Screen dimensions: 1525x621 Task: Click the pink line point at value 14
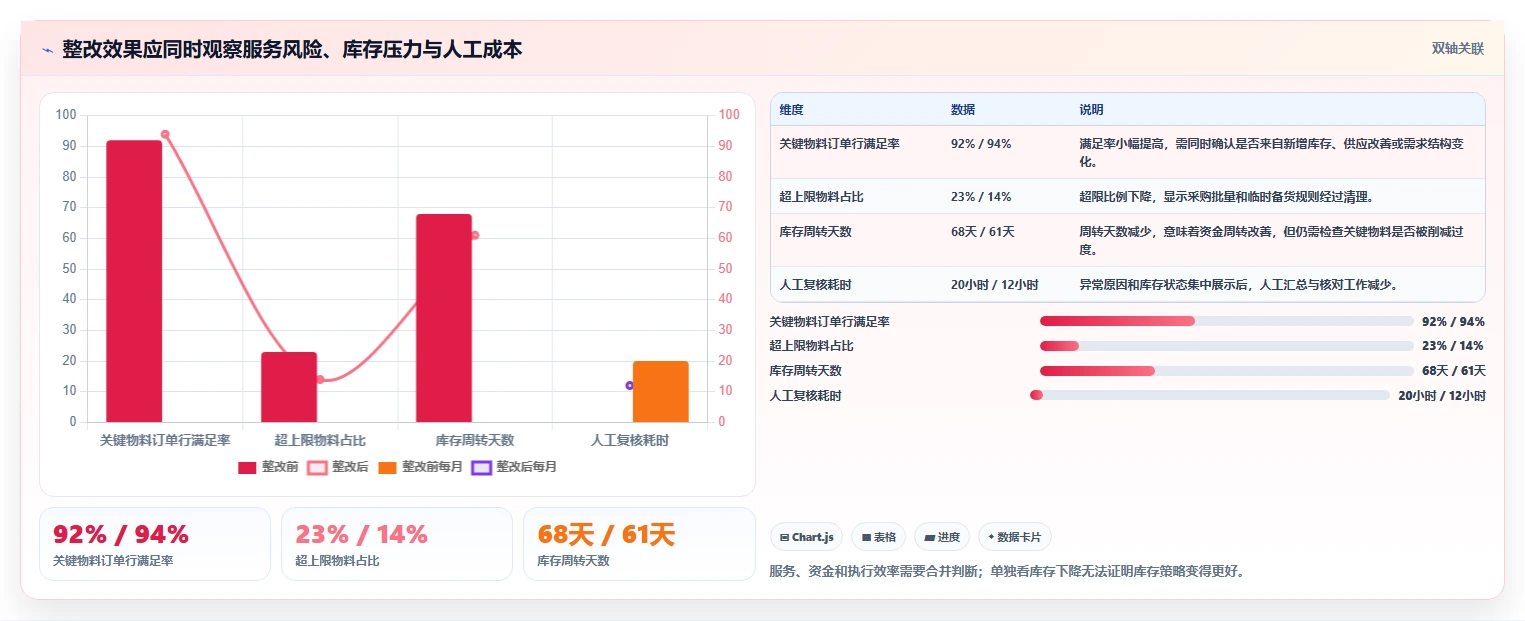click(320, 379)
